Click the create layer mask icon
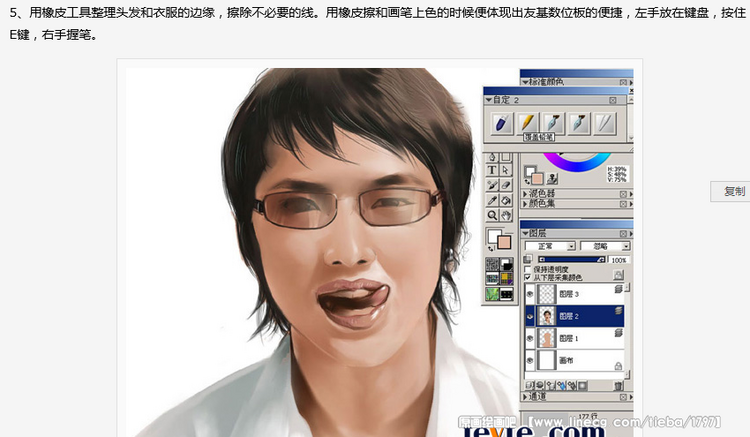750x437 pixels. click(x=582, y=385)
